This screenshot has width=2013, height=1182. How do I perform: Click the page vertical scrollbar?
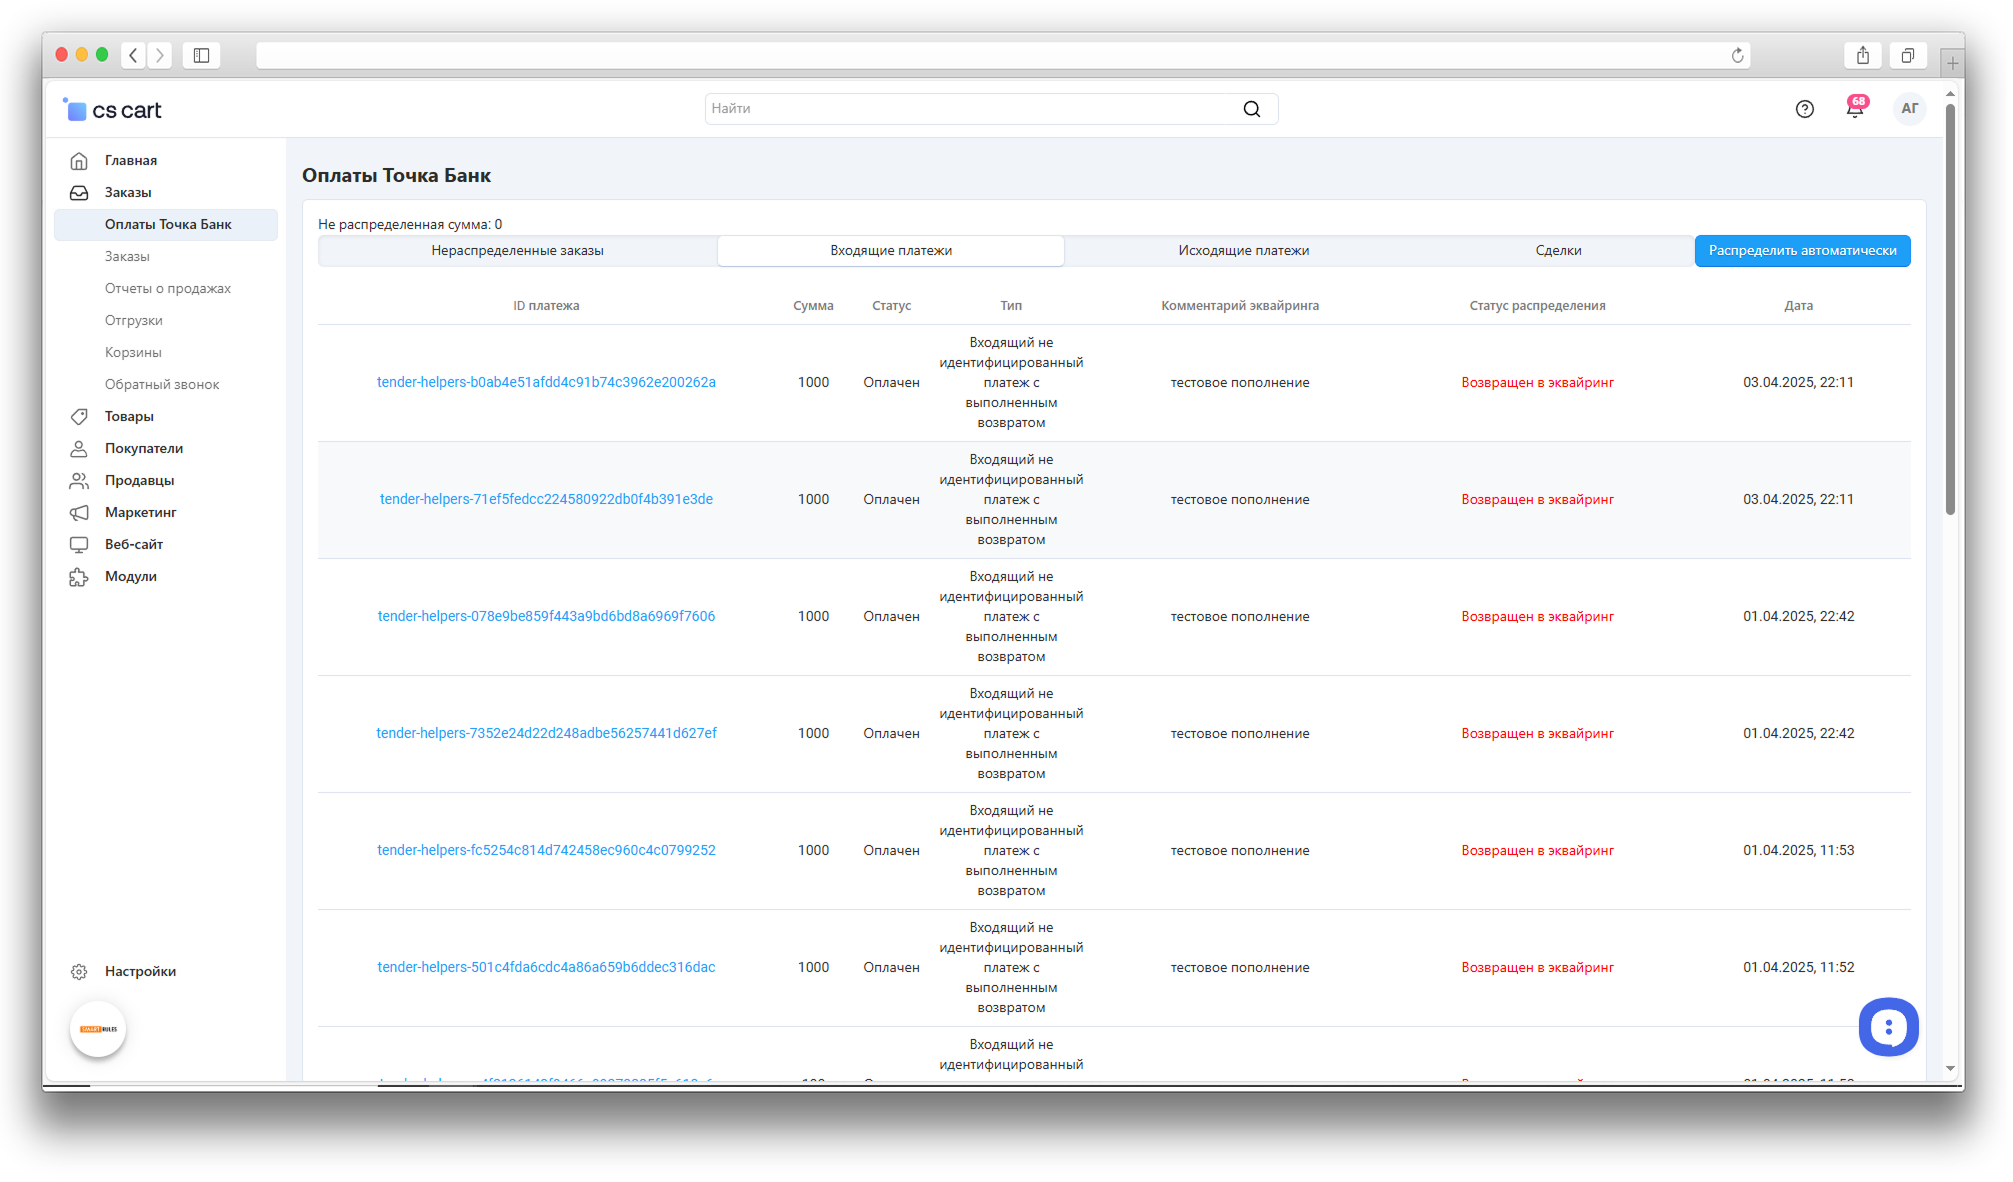pos(1949,310)
